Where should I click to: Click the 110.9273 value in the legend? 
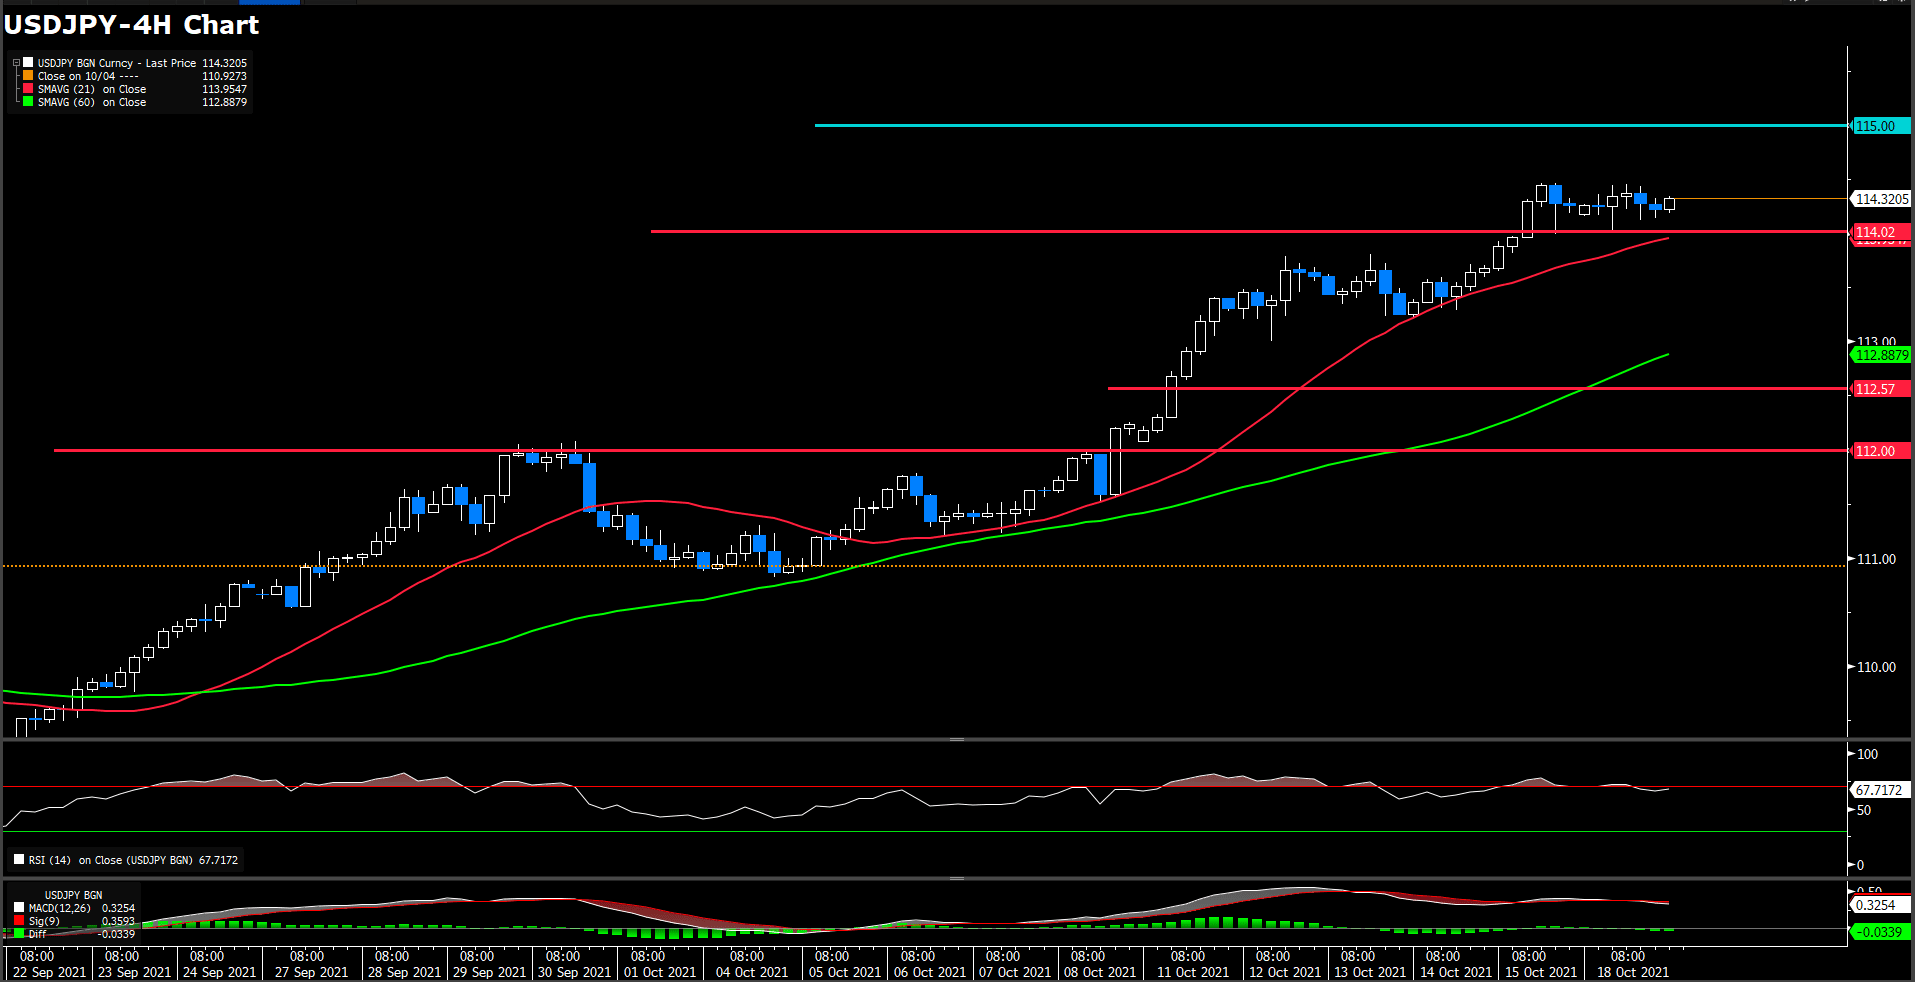pyautogui.click(x=224, y=76)
